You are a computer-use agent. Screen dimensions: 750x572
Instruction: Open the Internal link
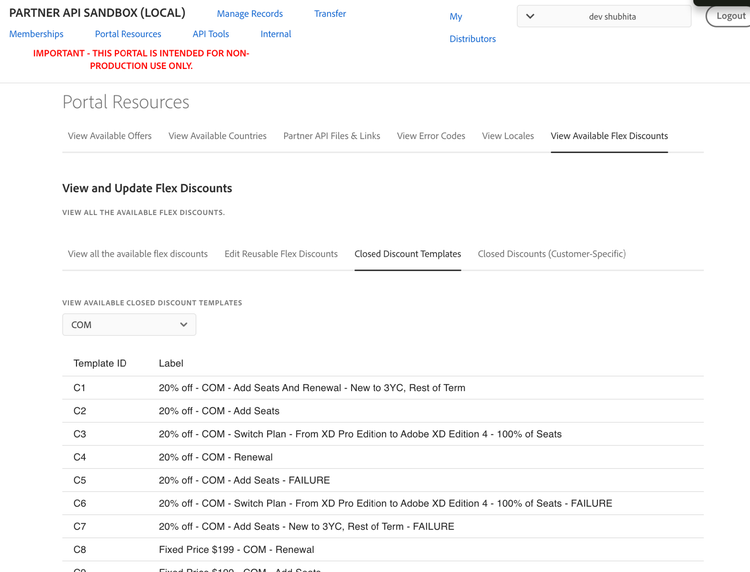click(x=276, y=34)
